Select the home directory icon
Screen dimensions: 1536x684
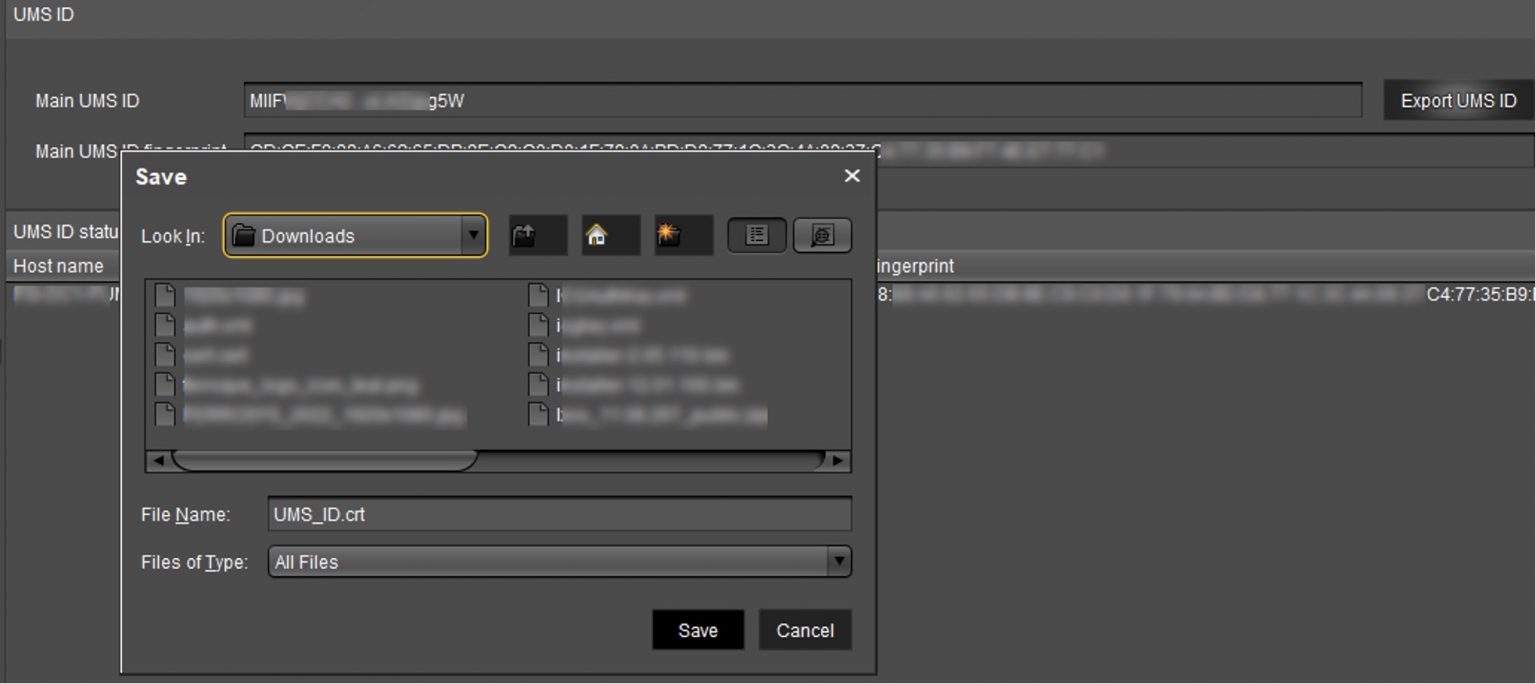610,234
